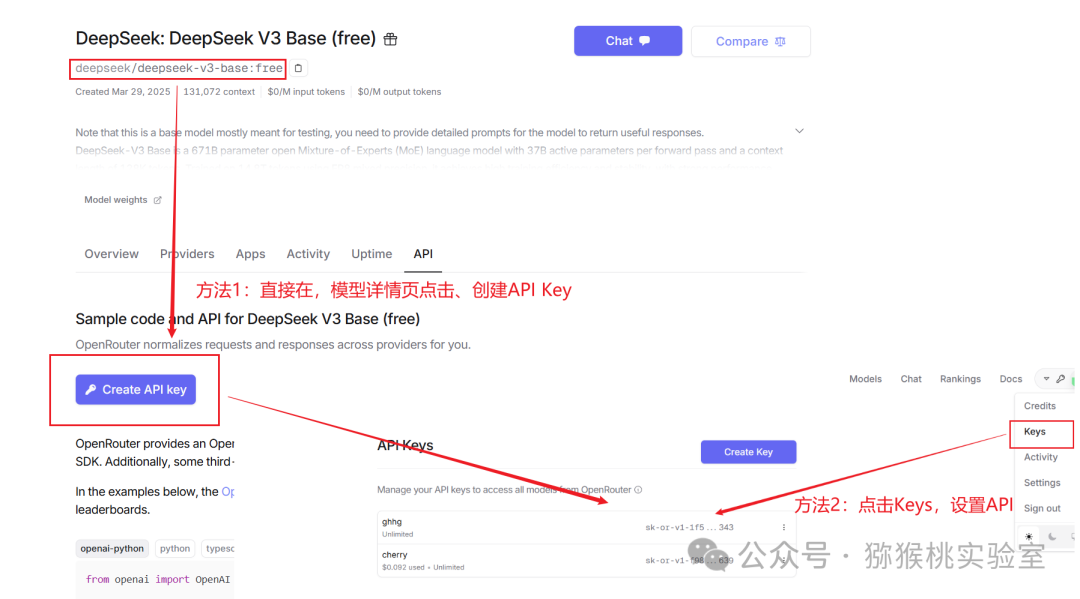Viewport: 1080px width, 599px height.
Task: Start a conversation with the Chat button
Action: (627, 41)
